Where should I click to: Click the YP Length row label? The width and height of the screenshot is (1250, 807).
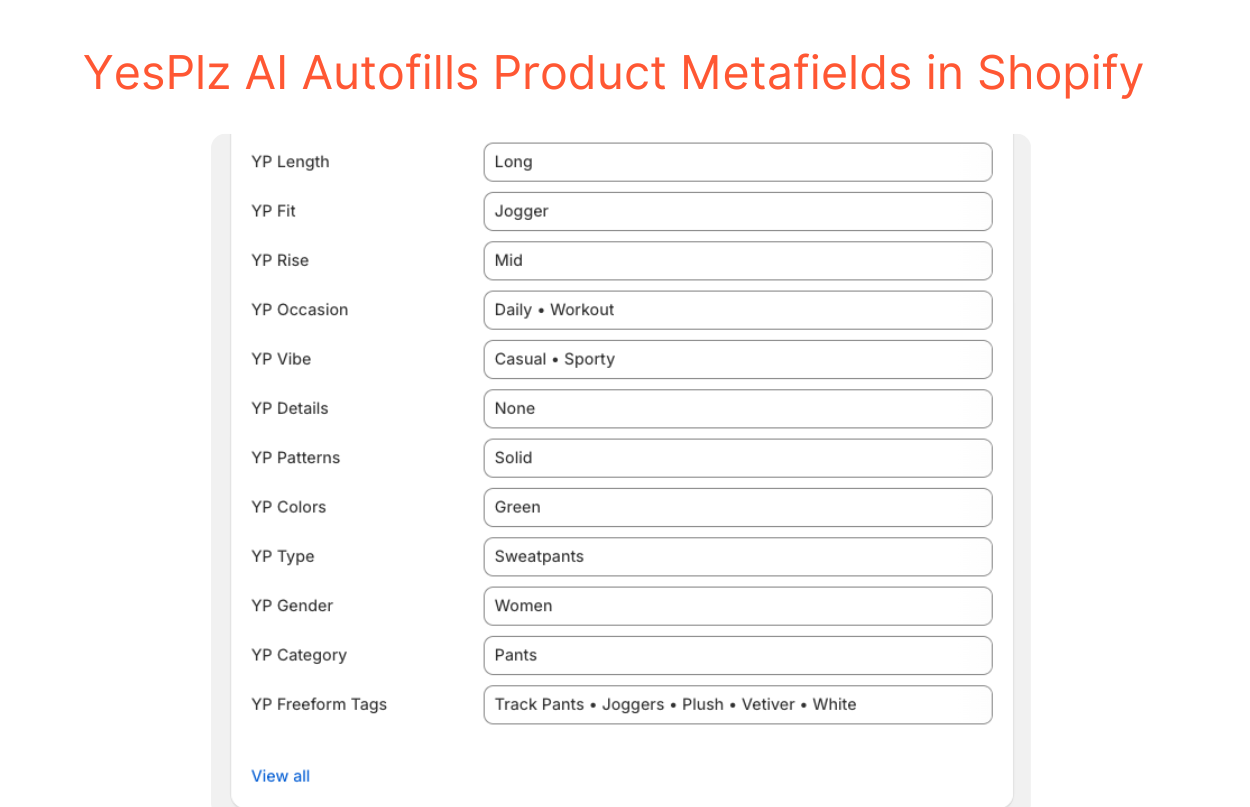point(290,161)
